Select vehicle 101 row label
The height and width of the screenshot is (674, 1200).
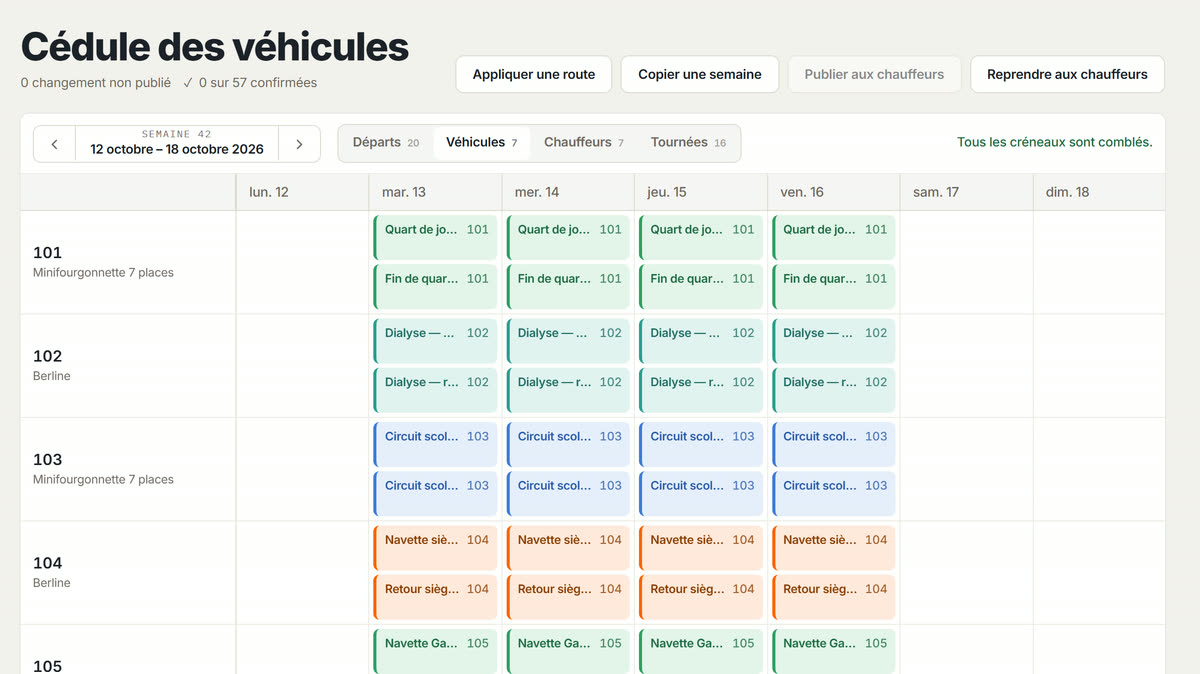(128, 262)
